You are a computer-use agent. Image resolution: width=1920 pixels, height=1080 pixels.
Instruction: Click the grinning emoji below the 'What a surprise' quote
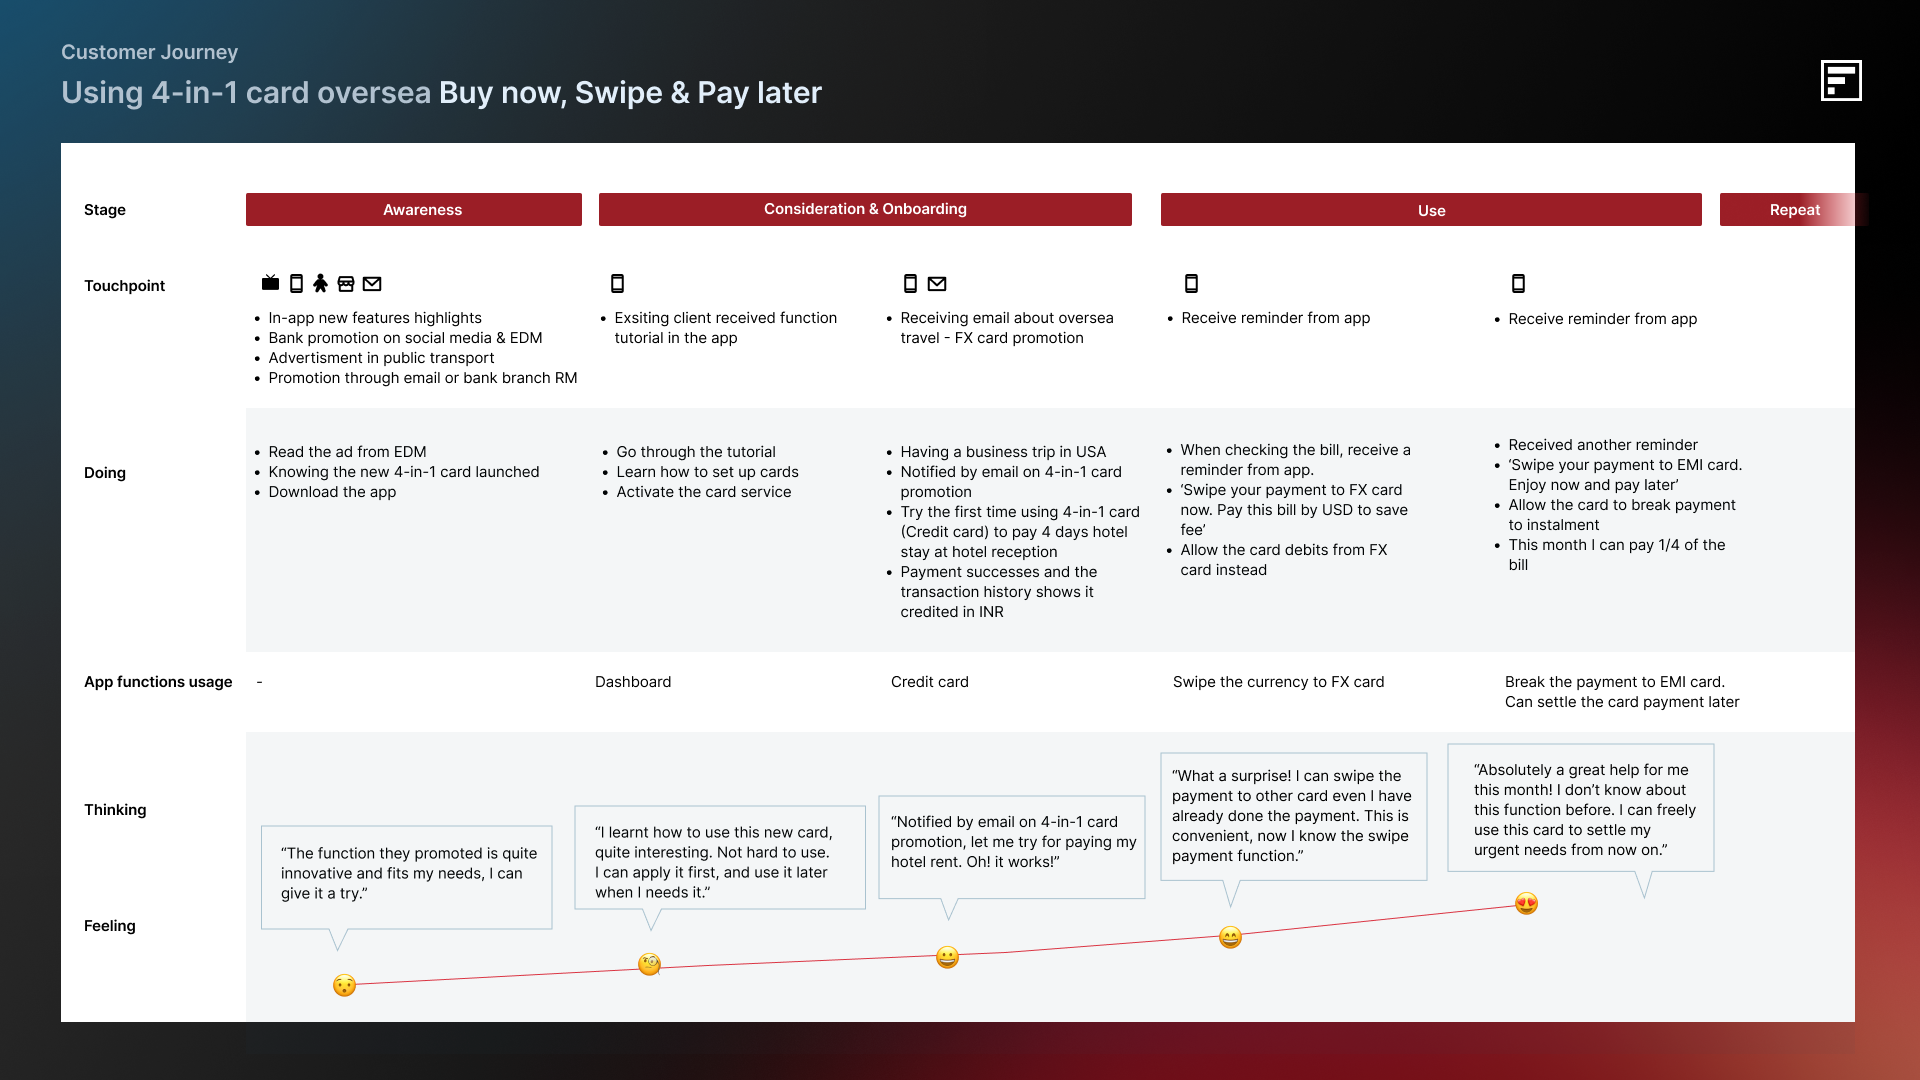(1230, 937)
